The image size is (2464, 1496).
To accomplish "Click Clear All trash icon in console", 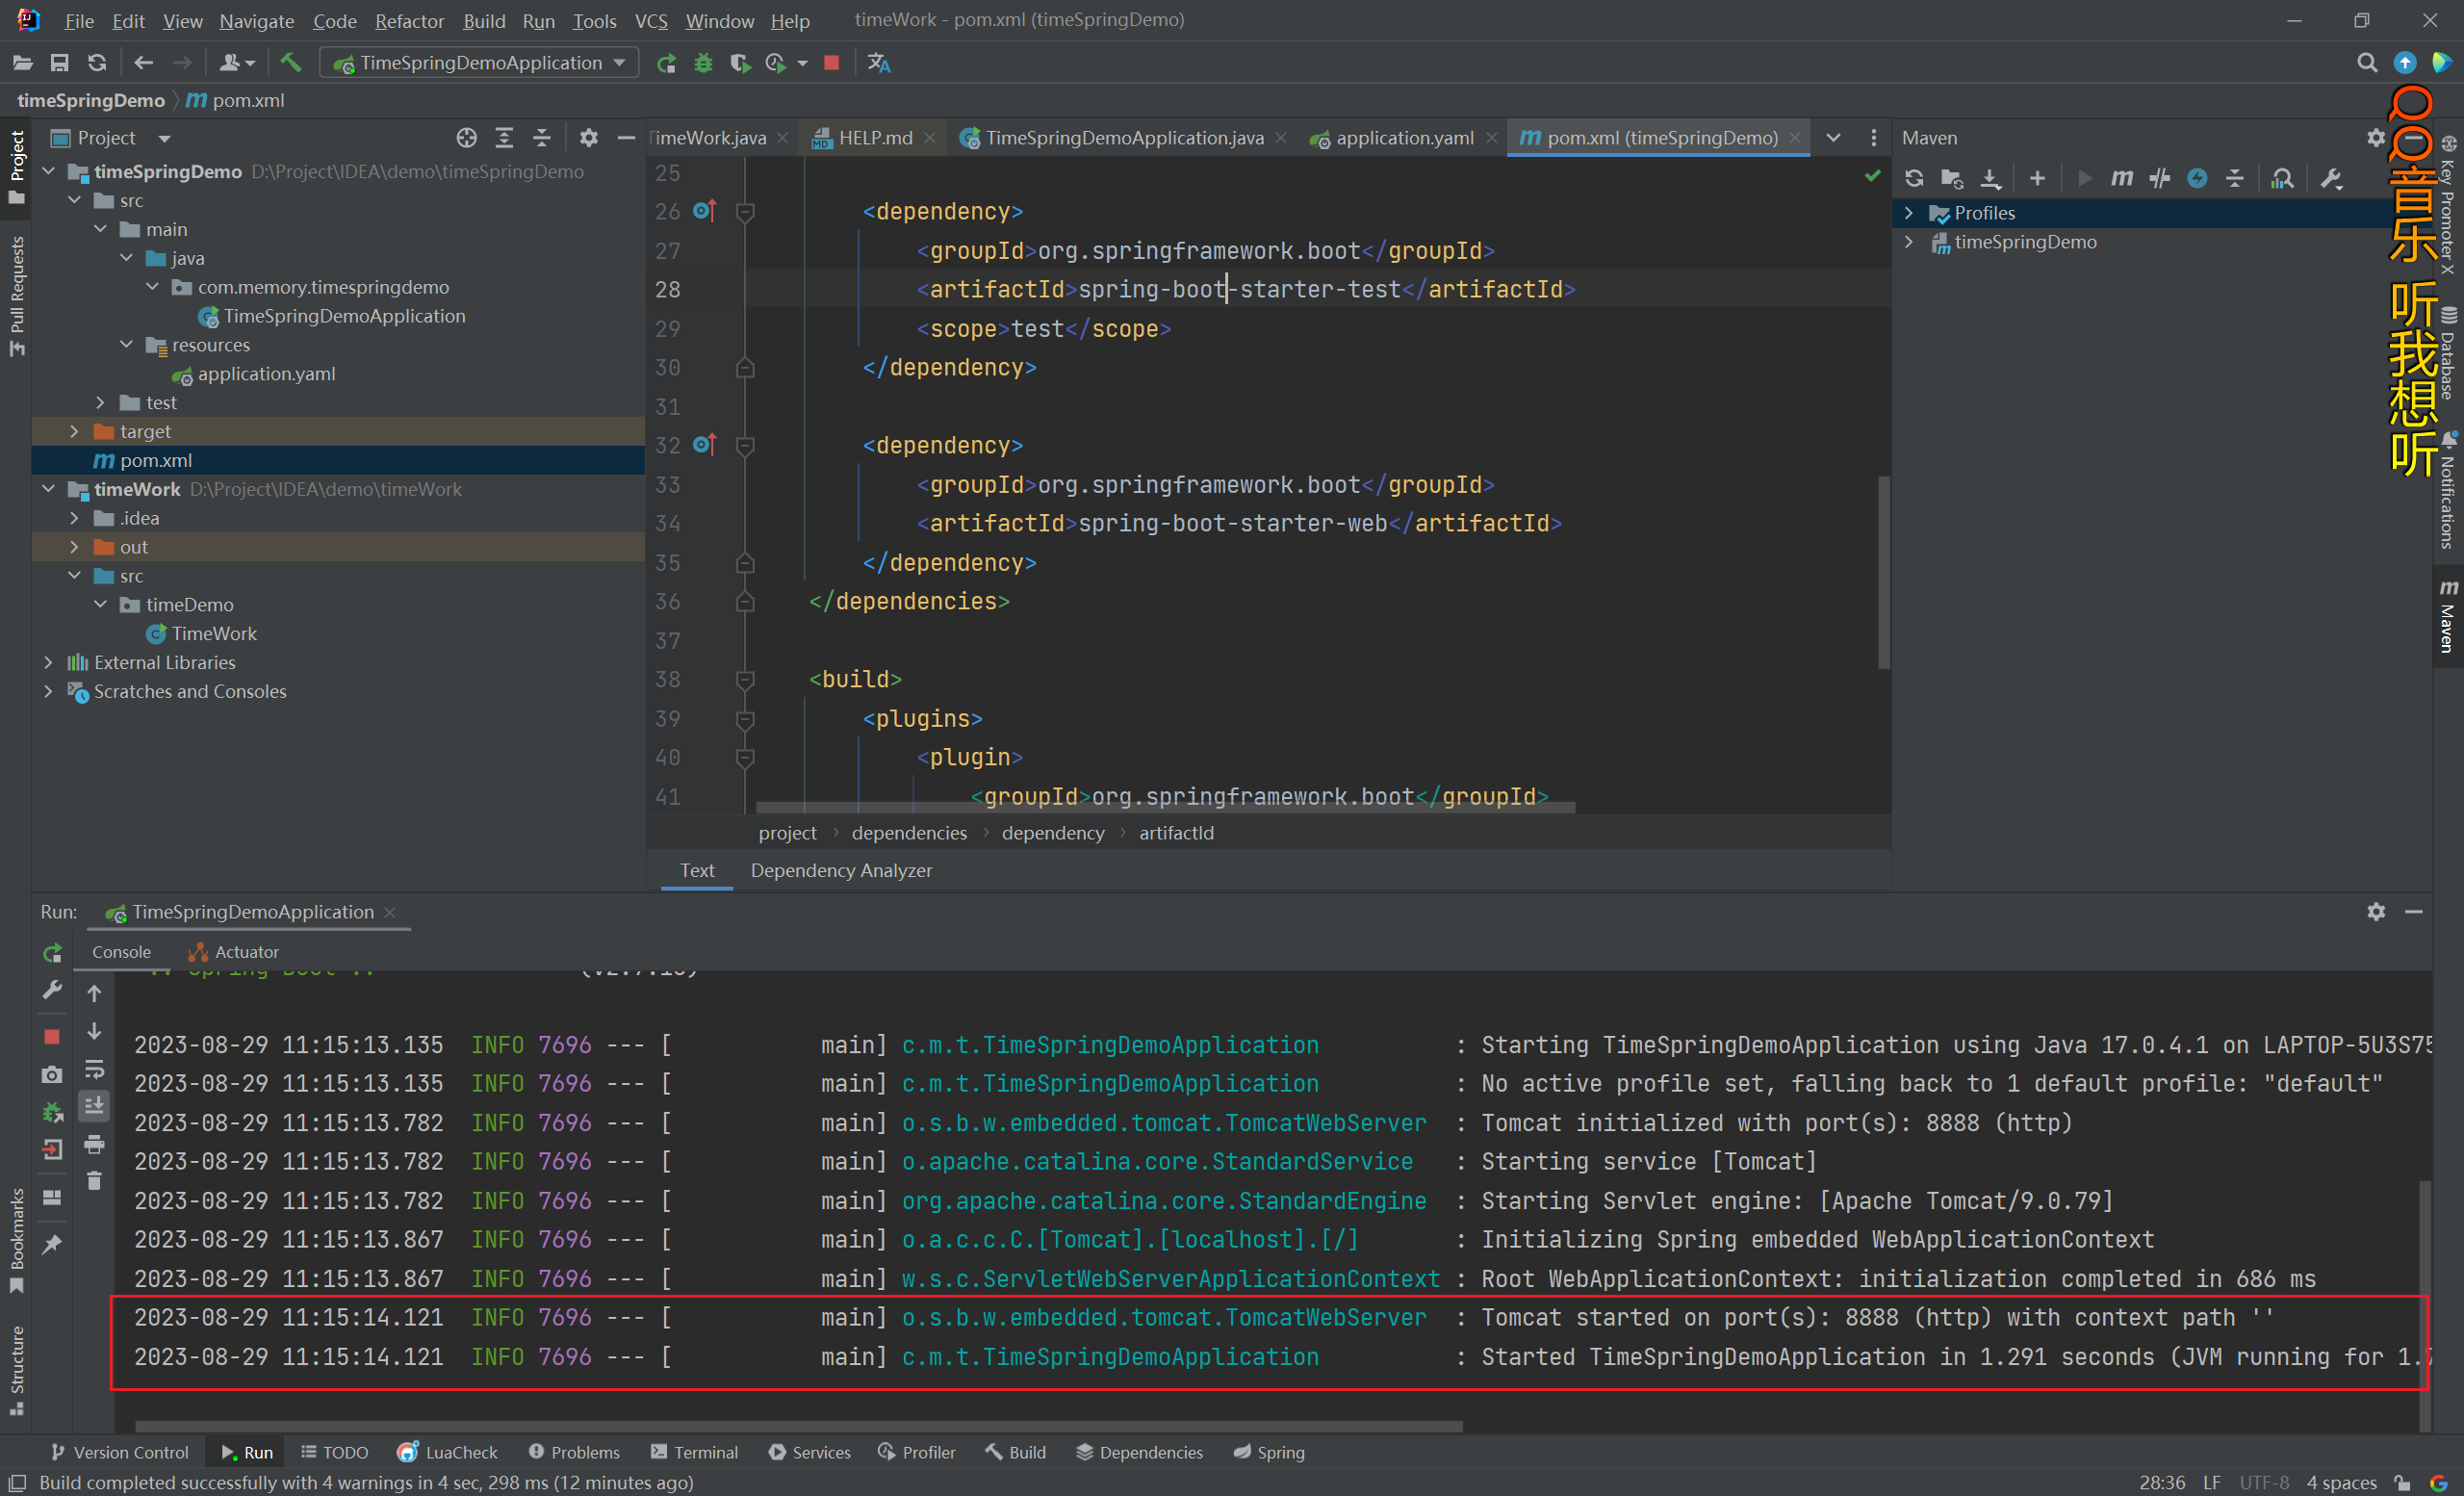I will 94,1182.
